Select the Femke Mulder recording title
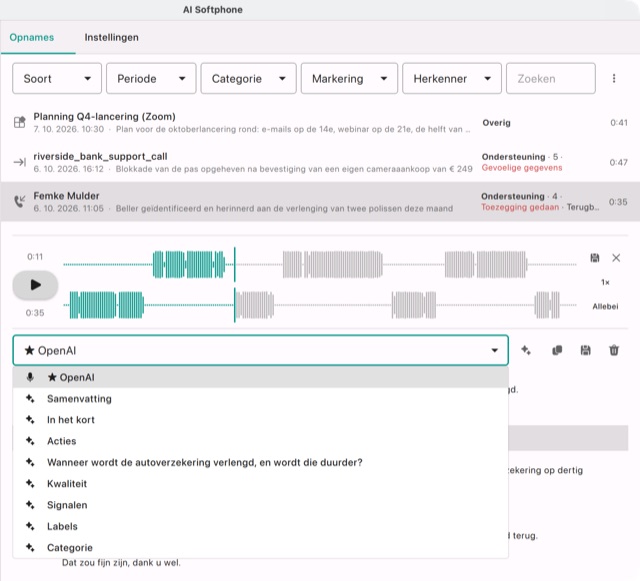 tap(67, 196)
